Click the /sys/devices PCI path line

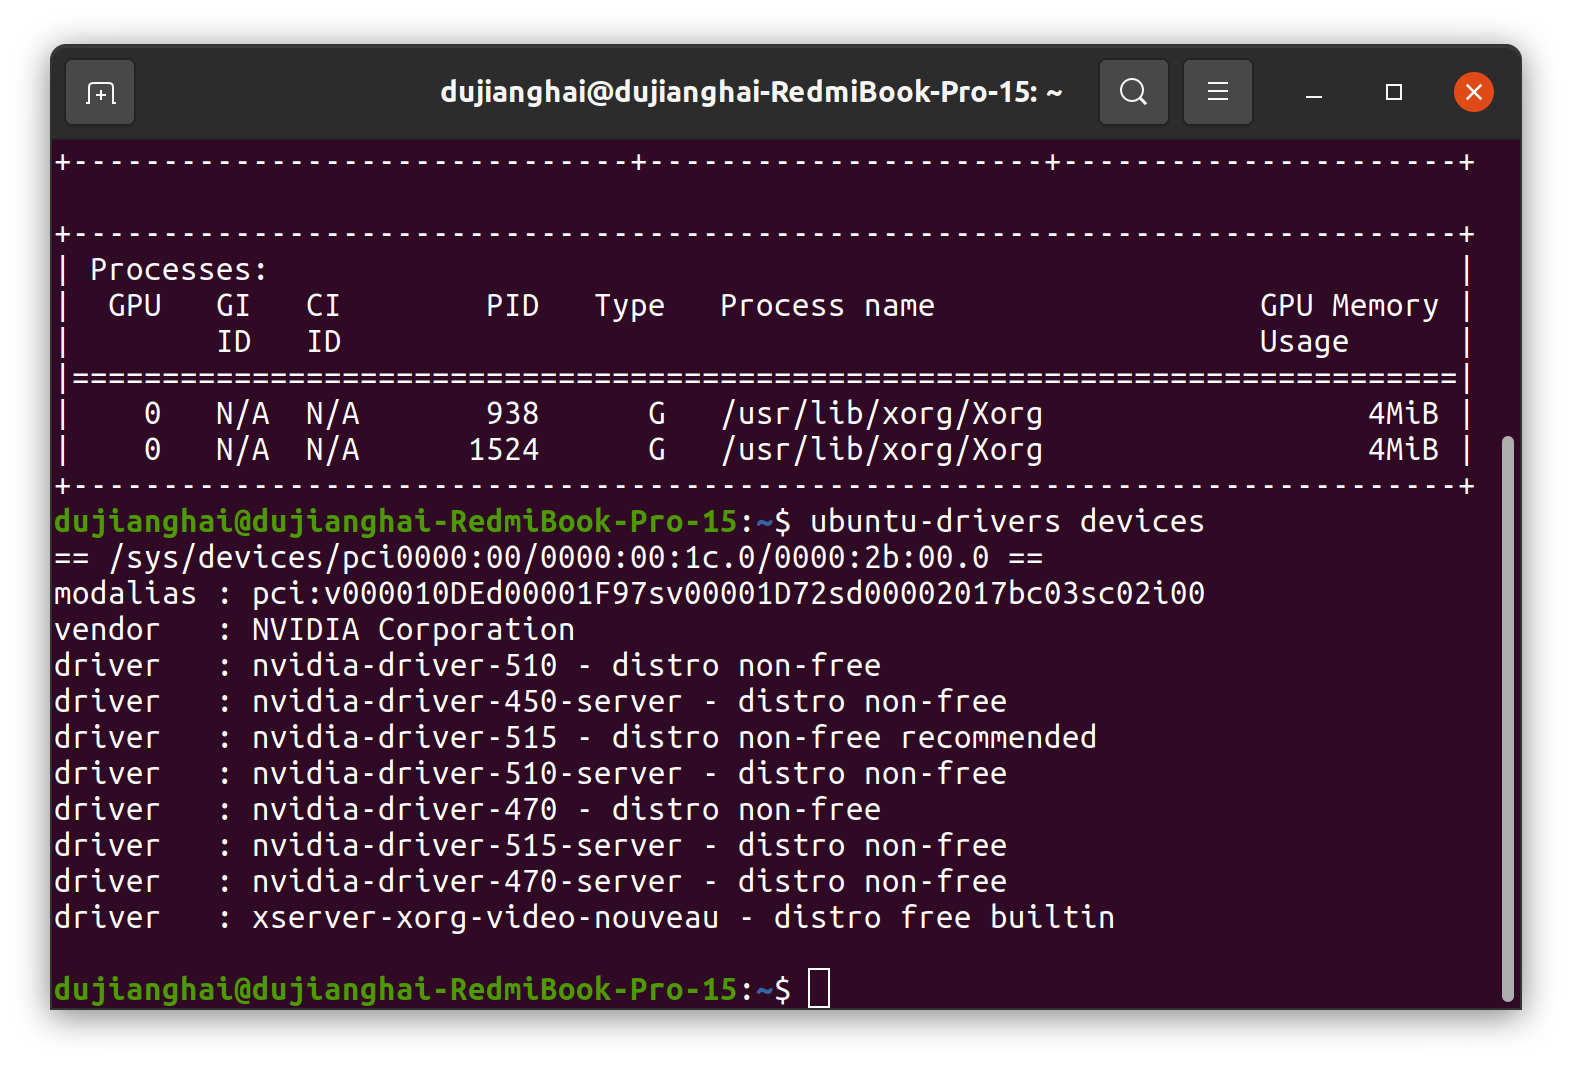tap(549, 557)
